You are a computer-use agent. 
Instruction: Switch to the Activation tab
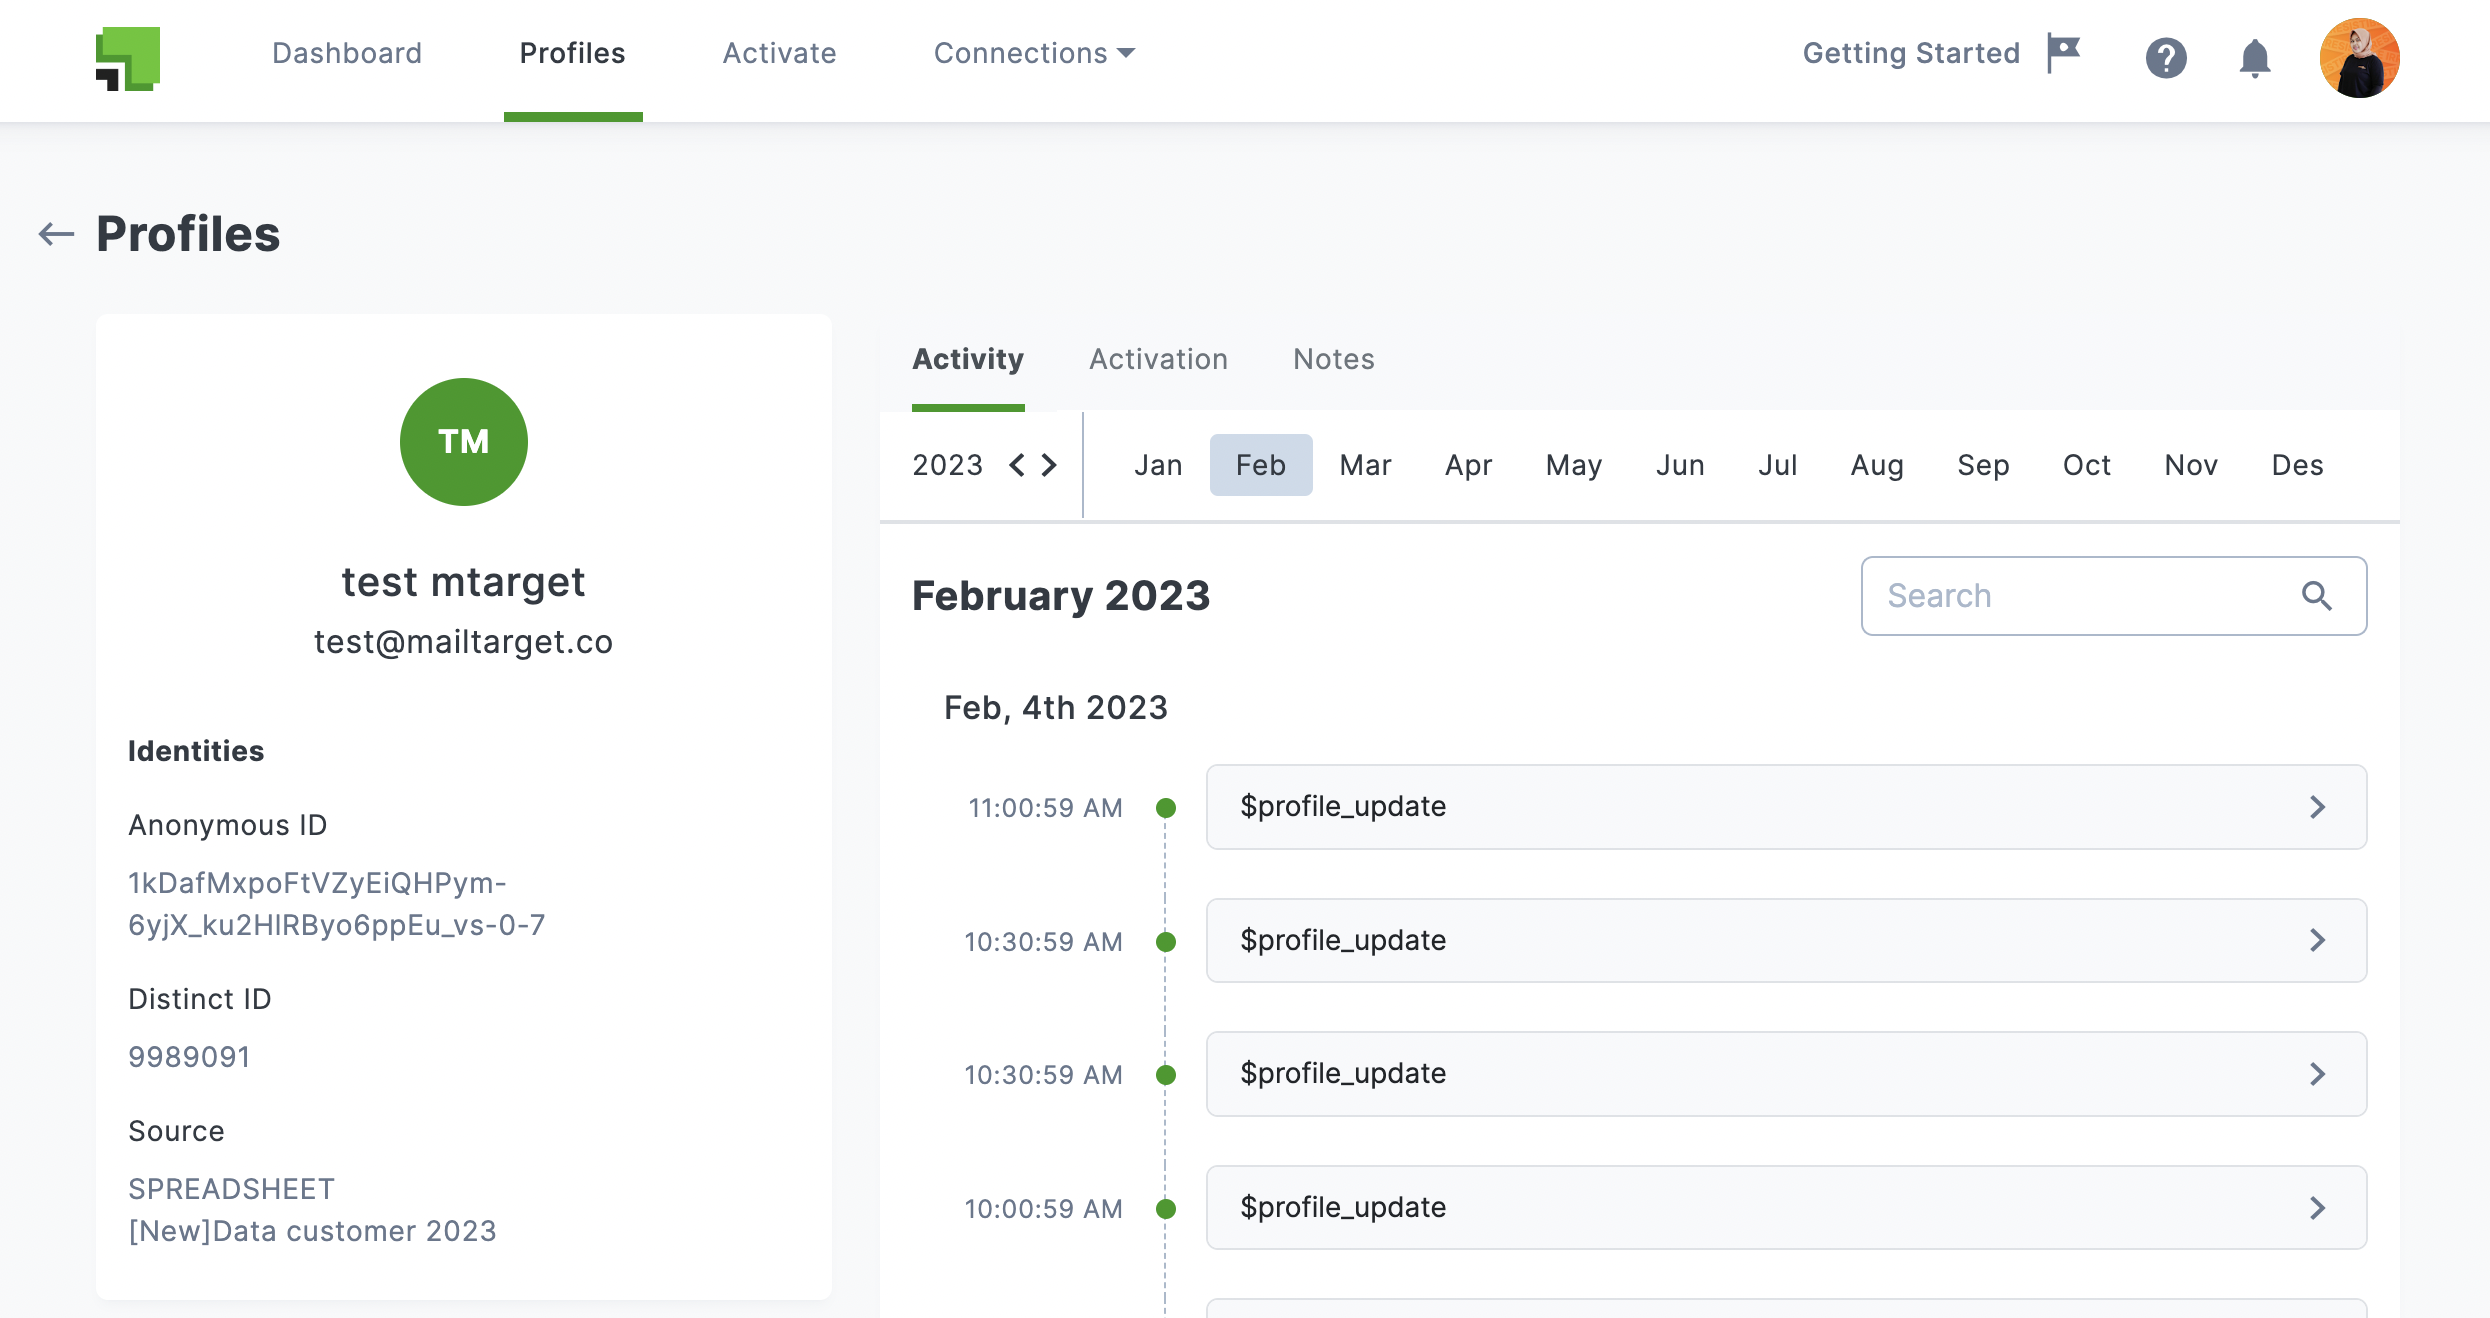[x=1158, y=359]
